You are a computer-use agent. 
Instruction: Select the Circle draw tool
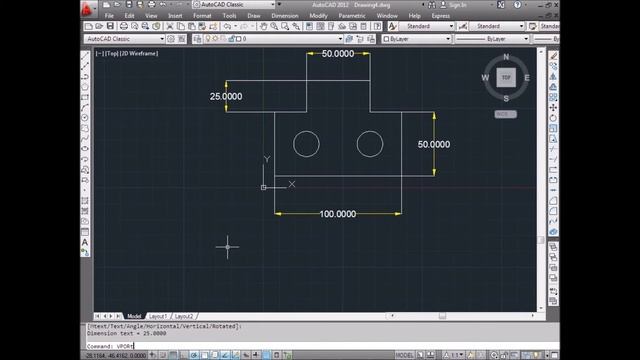pos(85,118)
